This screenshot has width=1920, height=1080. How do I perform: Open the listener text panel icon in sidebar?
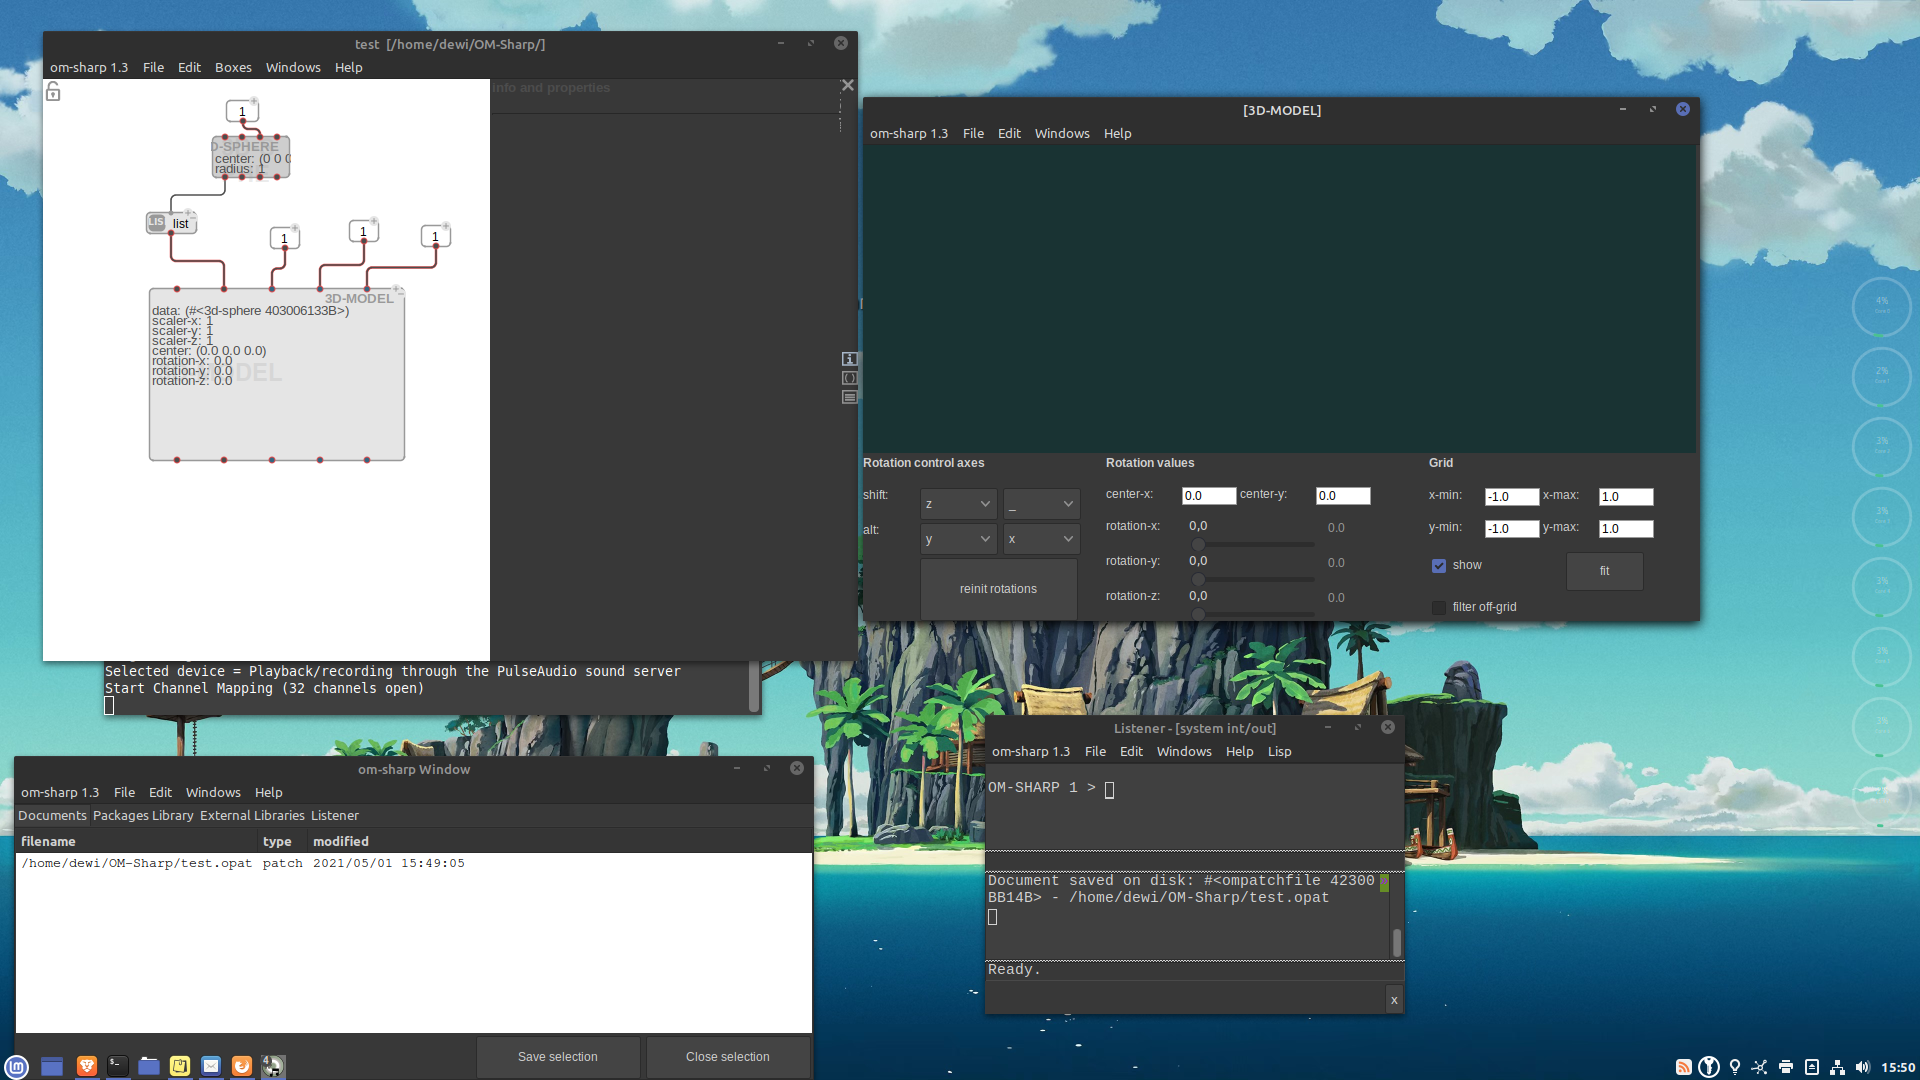pyautogui.click(x=849, y=397)
